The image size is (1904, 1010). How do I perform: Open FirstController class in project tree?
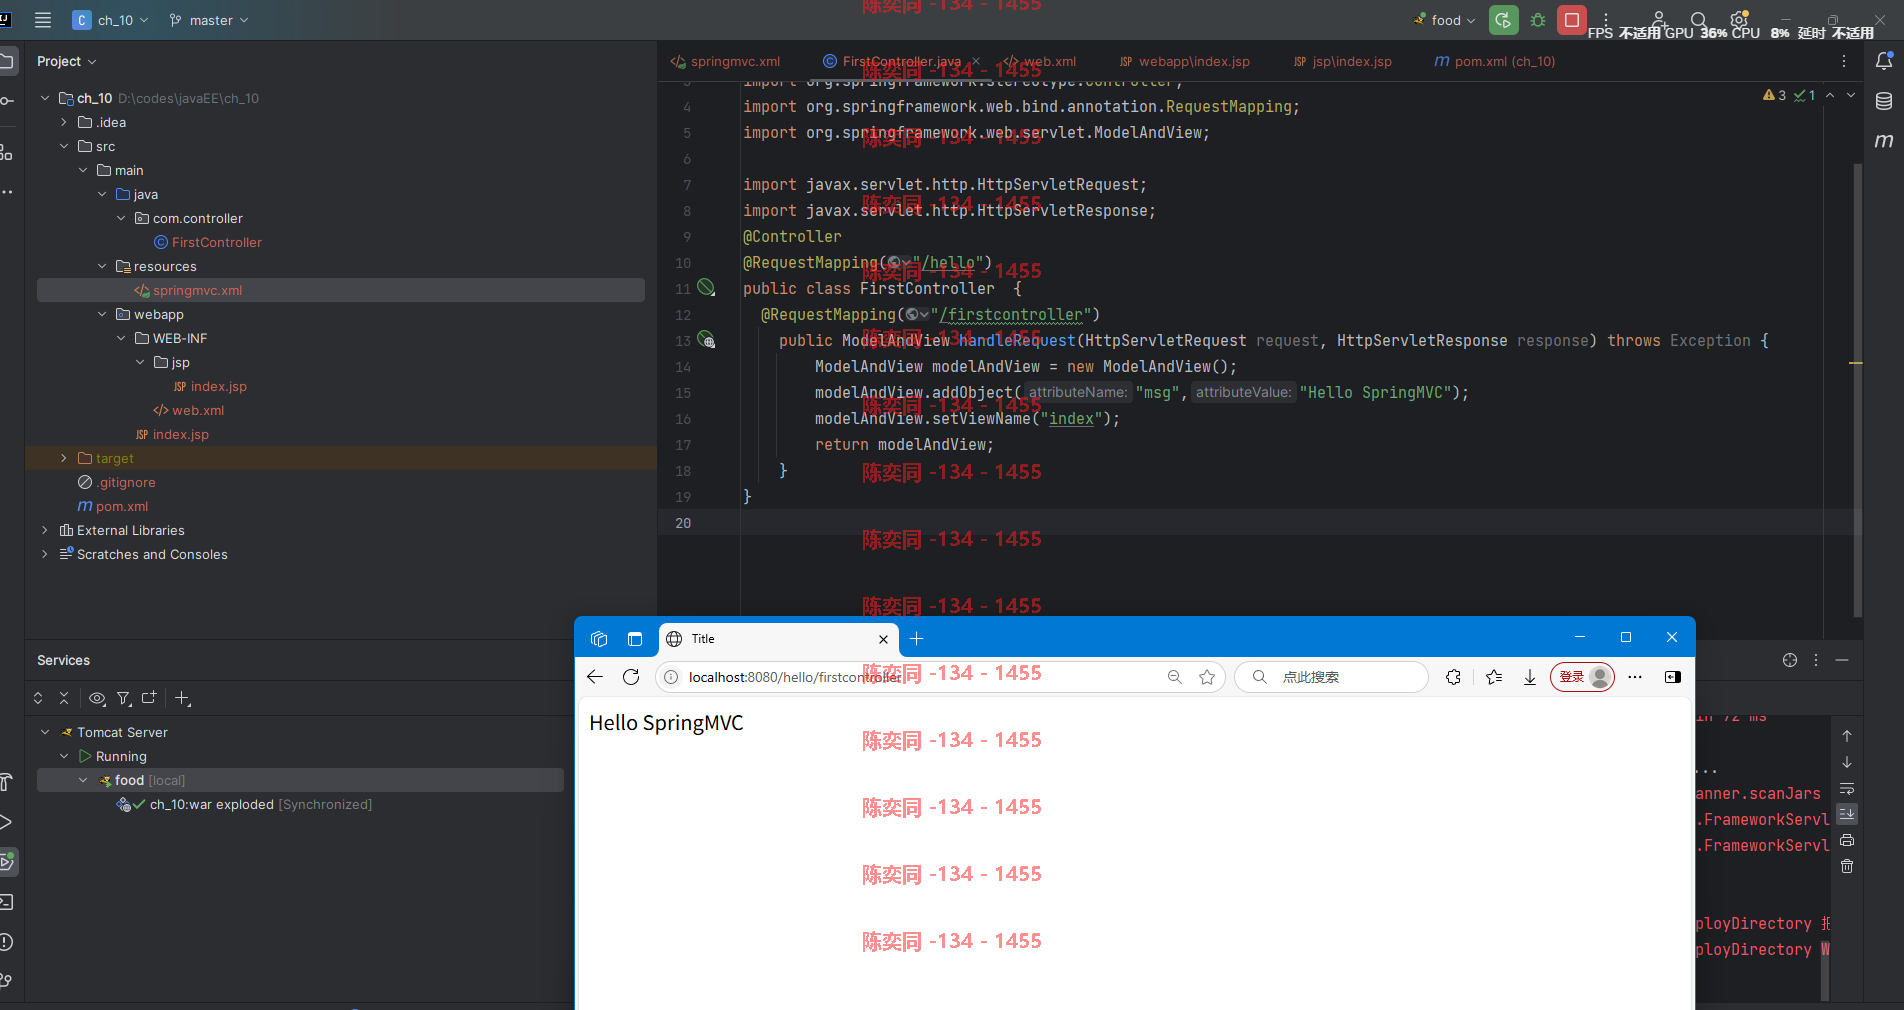pos(208,242)
